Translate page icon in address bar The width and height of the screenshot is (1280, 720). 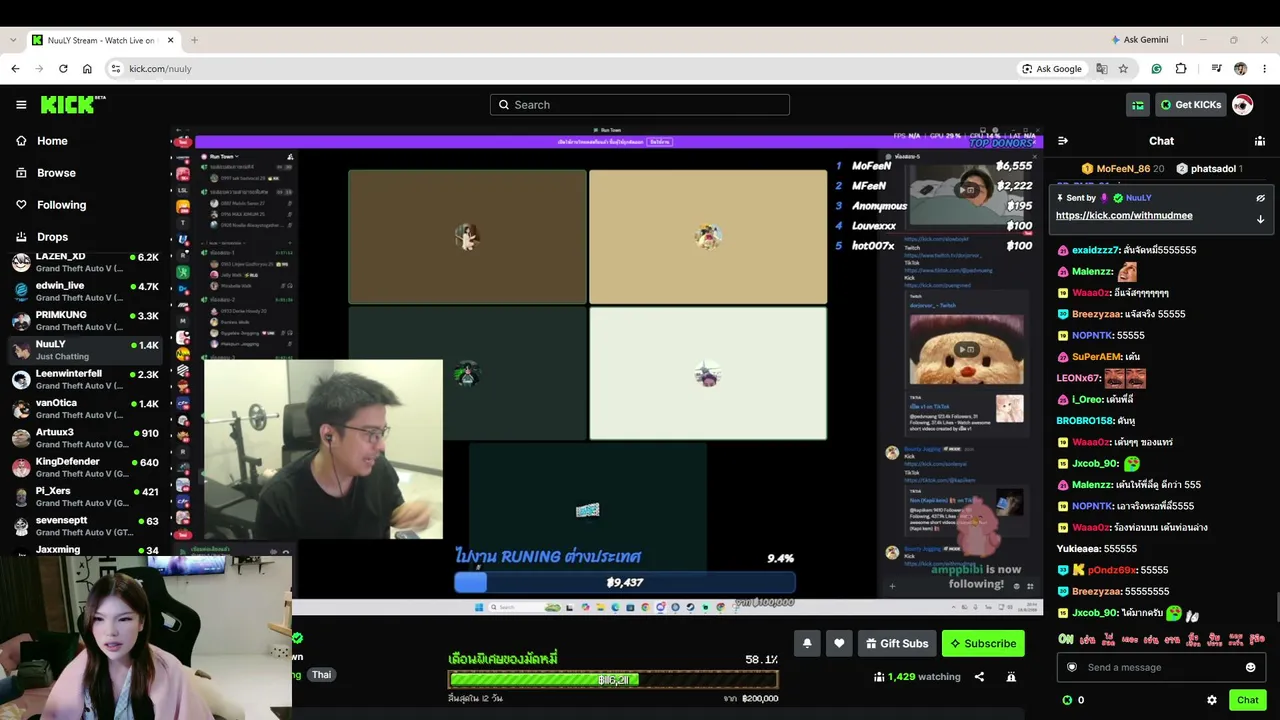[1102, 69]
